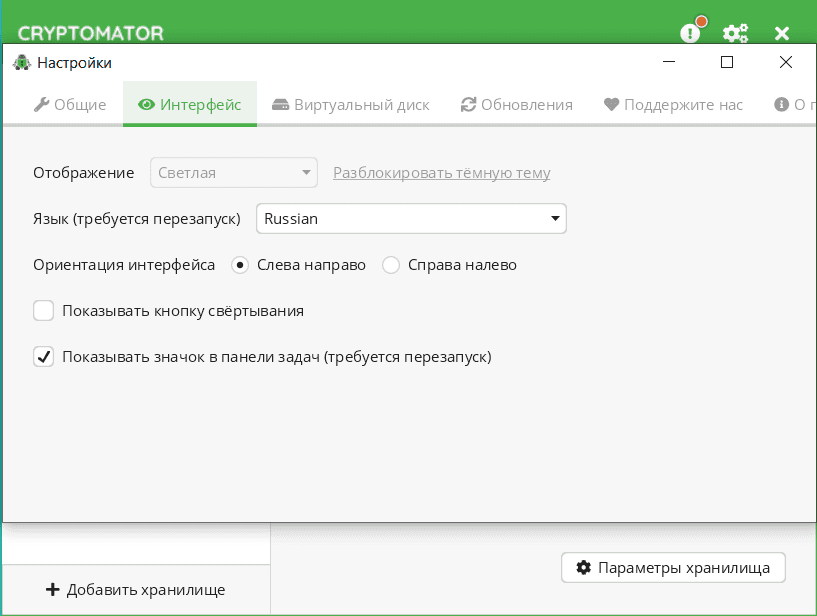Screen dimensions: 817x616
Task: Enable Показывать кнопку свёртывания checkbox
Action: 44,311
